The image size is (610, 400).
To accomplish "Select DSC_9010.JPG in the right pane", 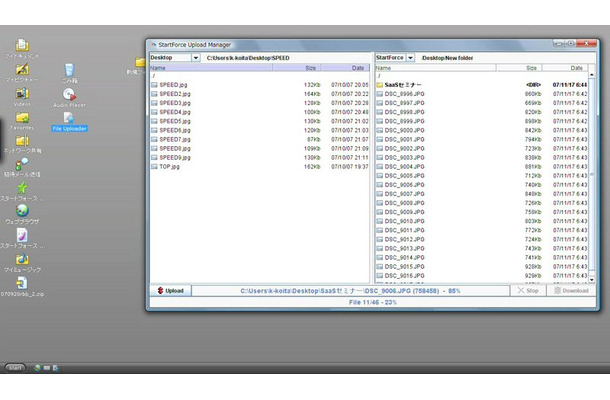I will point(482,221).
